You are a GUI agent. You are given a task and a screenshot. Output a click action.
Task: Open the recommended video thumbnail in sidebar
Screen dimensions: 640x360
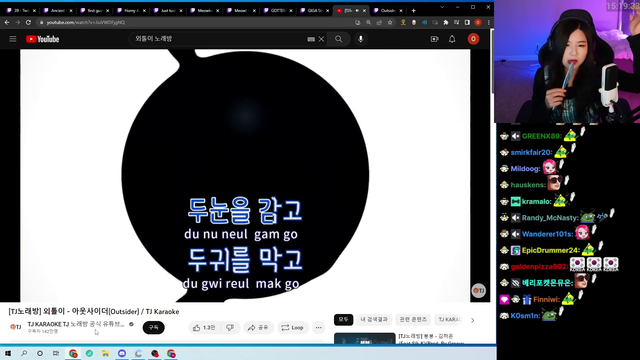coord(364,338)
